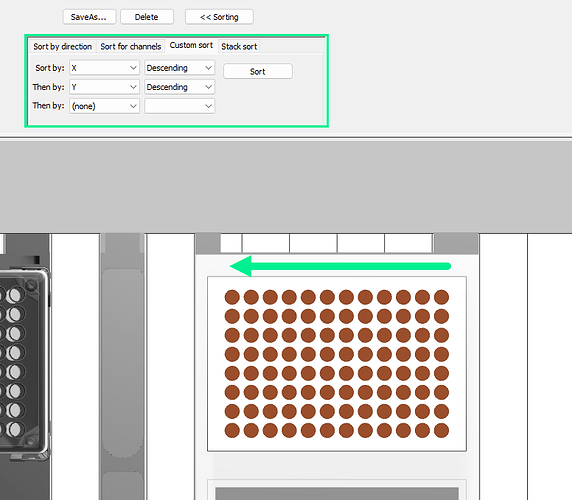572x500 pixels.
Task: Click the narrow gray carrier strip
Action: [x=123, y=366]
